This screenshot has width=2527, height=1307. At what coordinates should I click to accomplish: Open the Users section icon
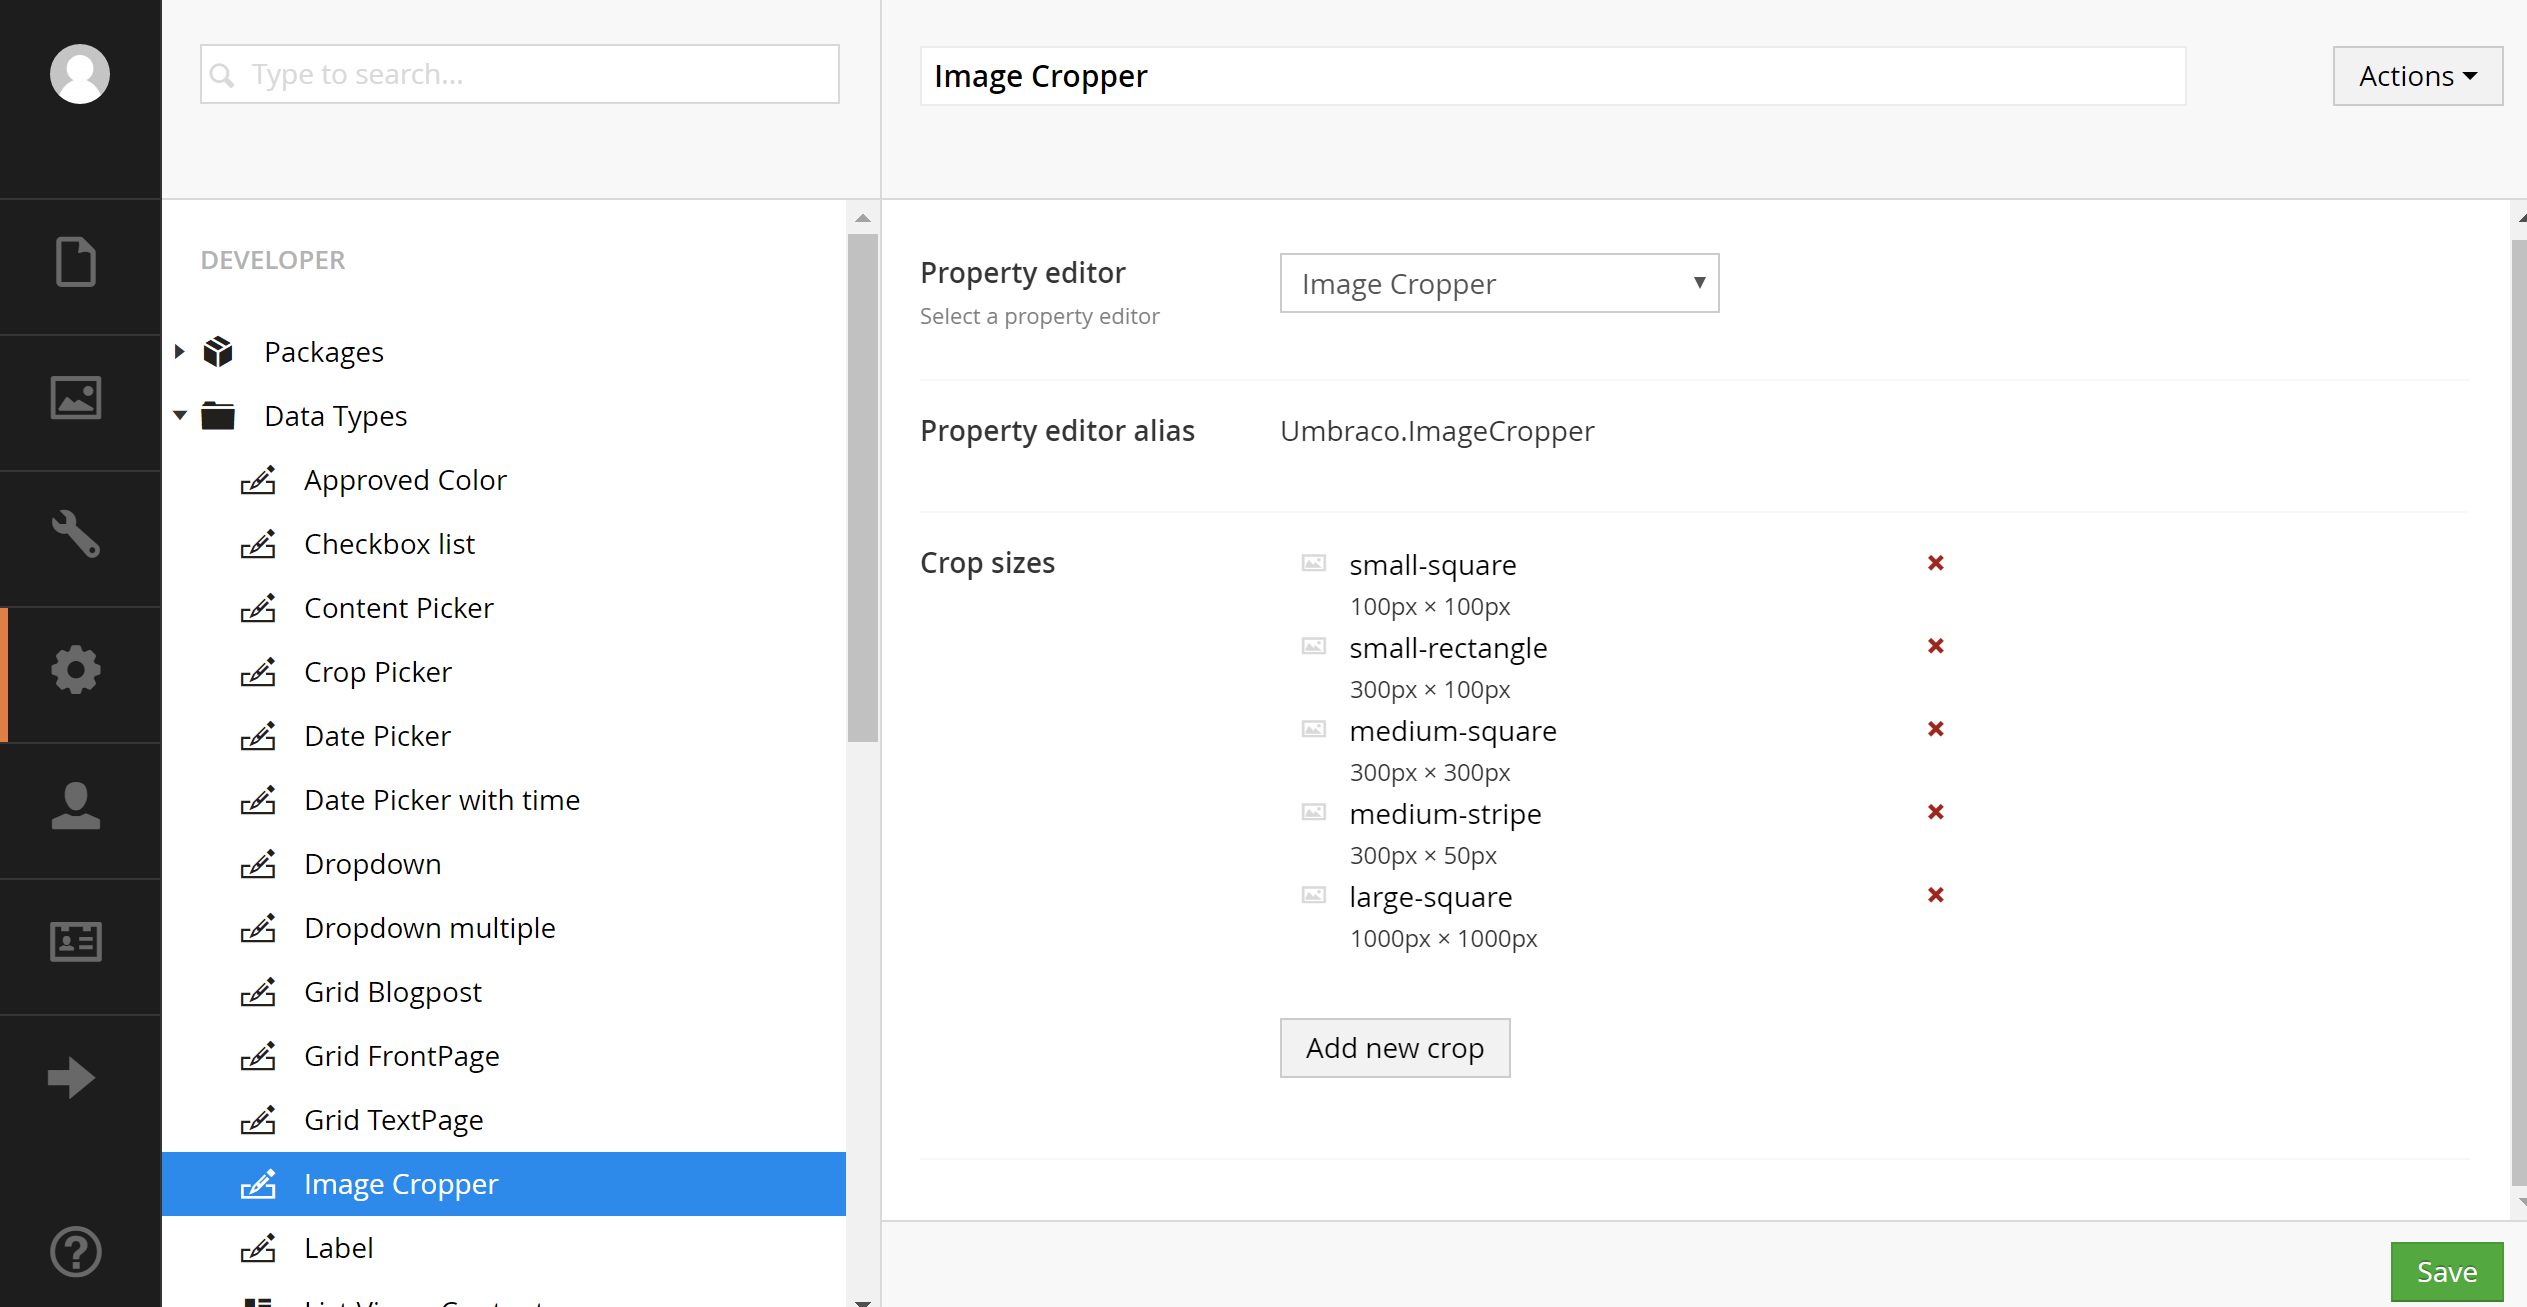coord(76,806)
